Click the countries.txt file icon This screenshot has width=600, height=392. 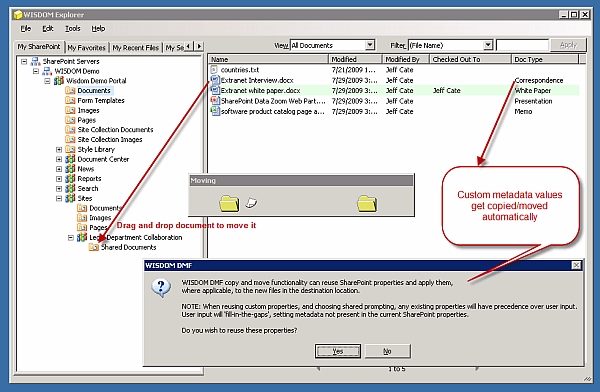tap(214, 70)
